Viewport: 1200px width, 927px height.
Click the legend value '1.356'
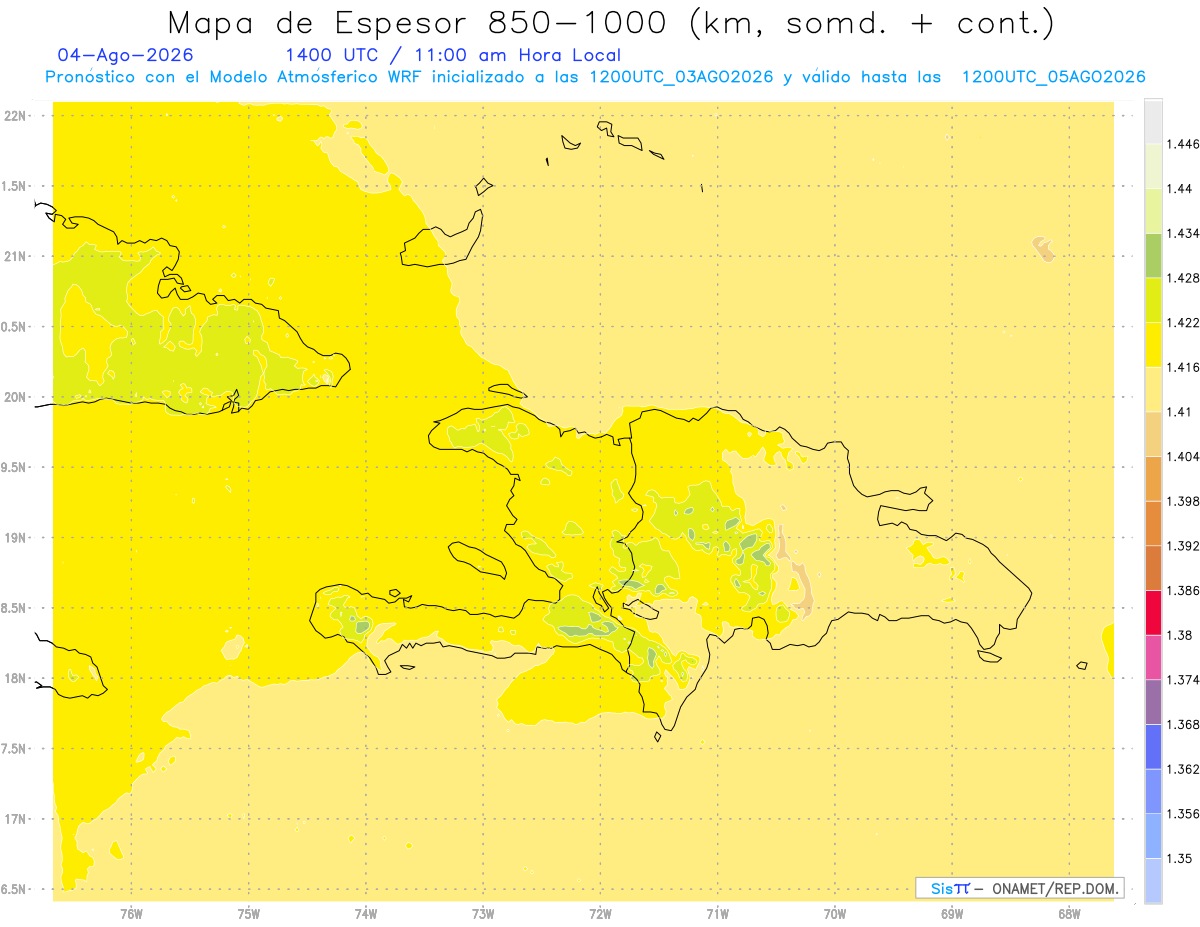click(1185, 813)
